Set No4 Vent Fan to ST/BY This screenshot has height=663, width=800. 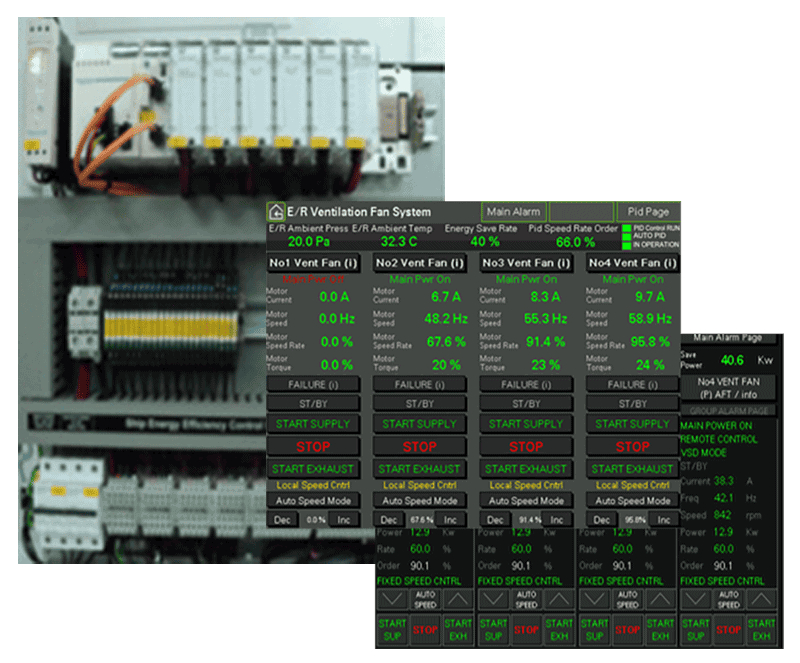point(633,404)
